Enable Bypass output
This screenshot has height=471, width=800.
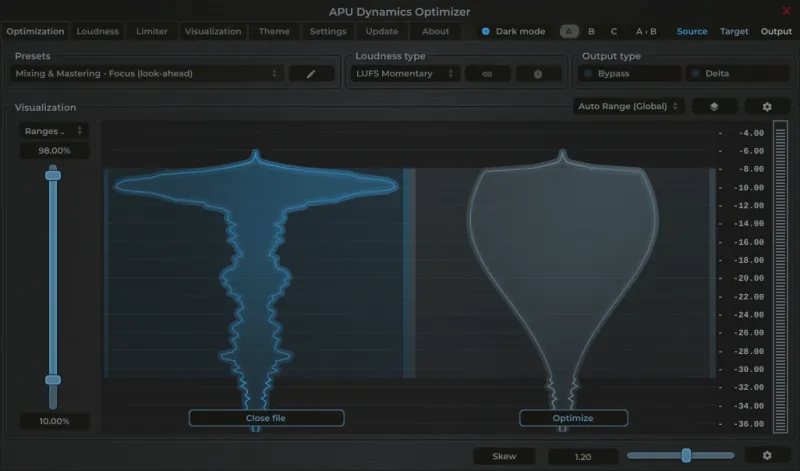(630, 73)
